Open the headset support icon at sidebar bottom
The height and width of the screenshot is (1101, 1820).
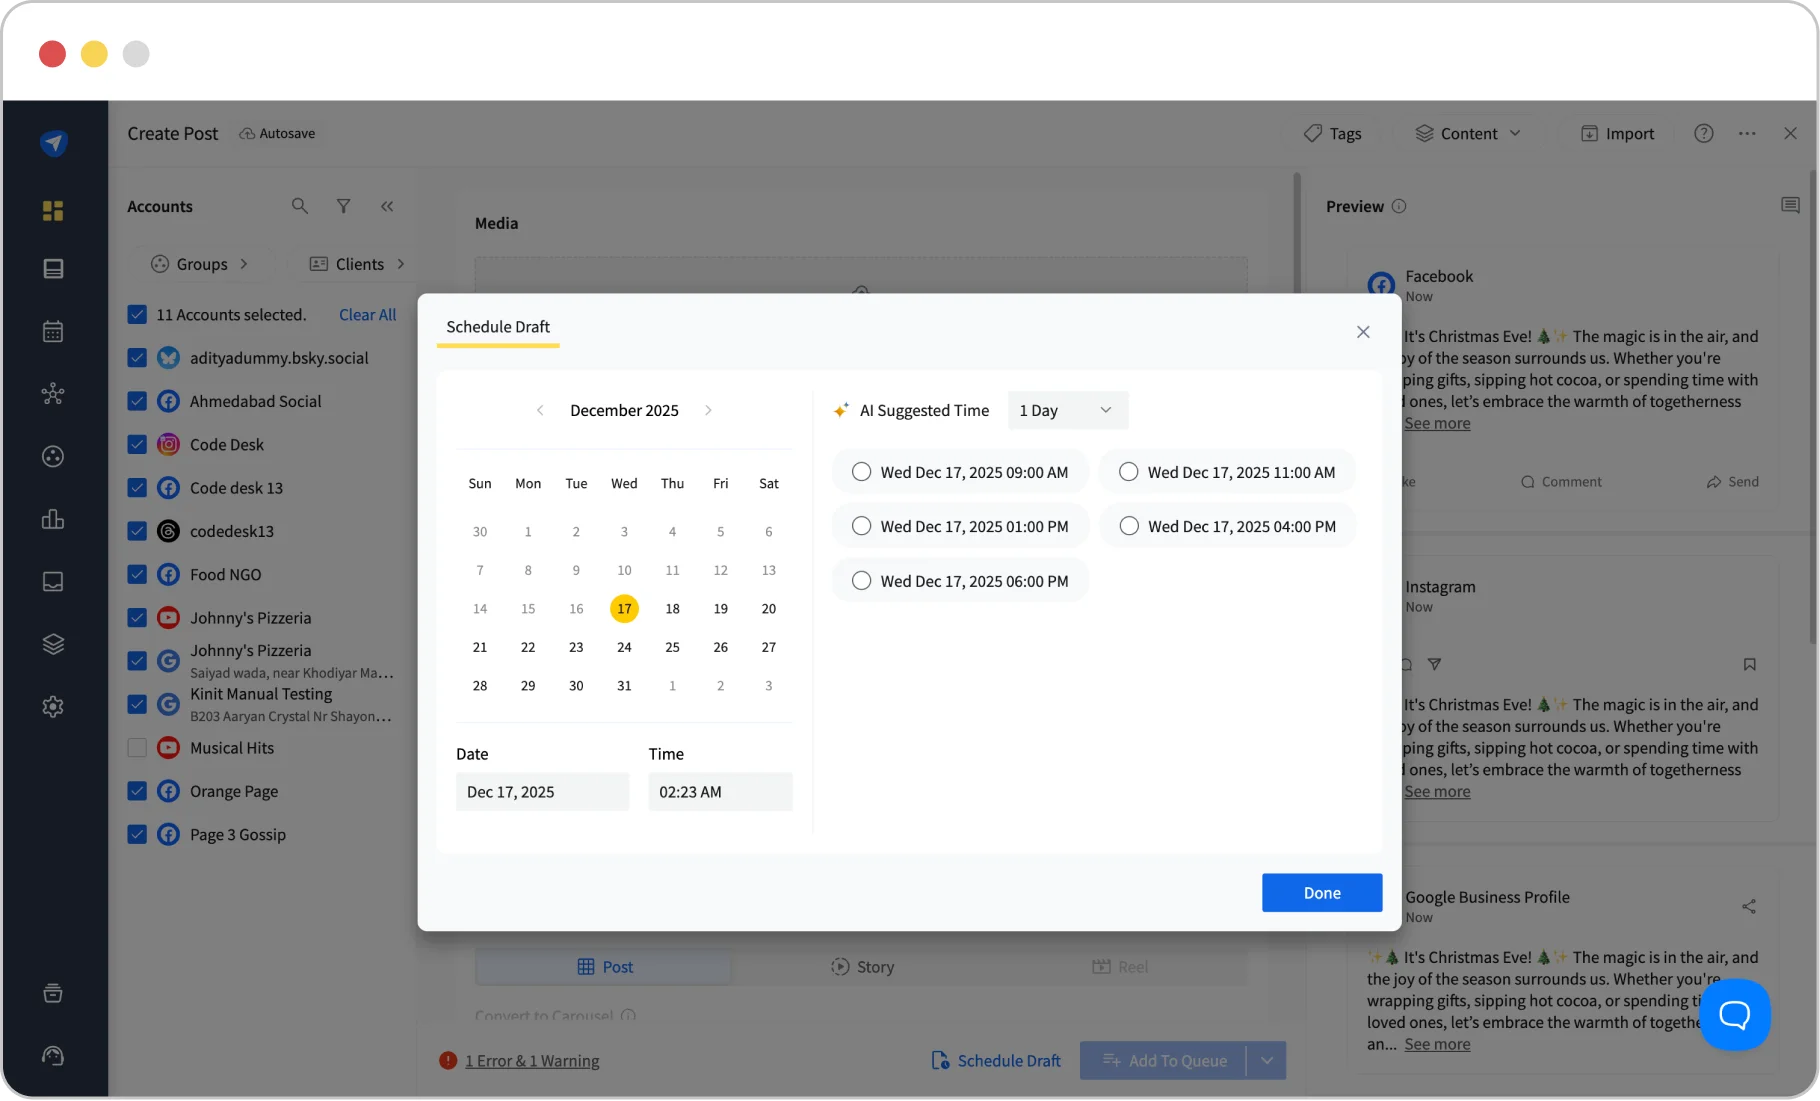tap(53, 1056)
